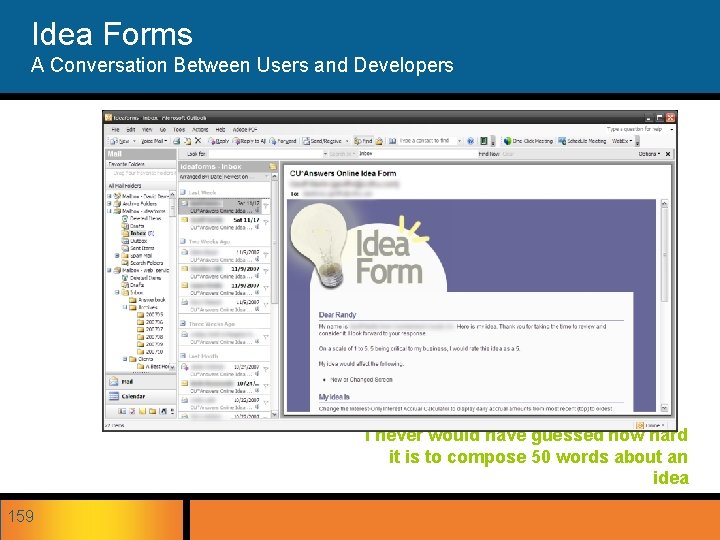Image resolution: width=720 pixels, height=540 pixels.
Task: Click the Shortcuts icon in navigation strip
Action: tap(163, 411)
